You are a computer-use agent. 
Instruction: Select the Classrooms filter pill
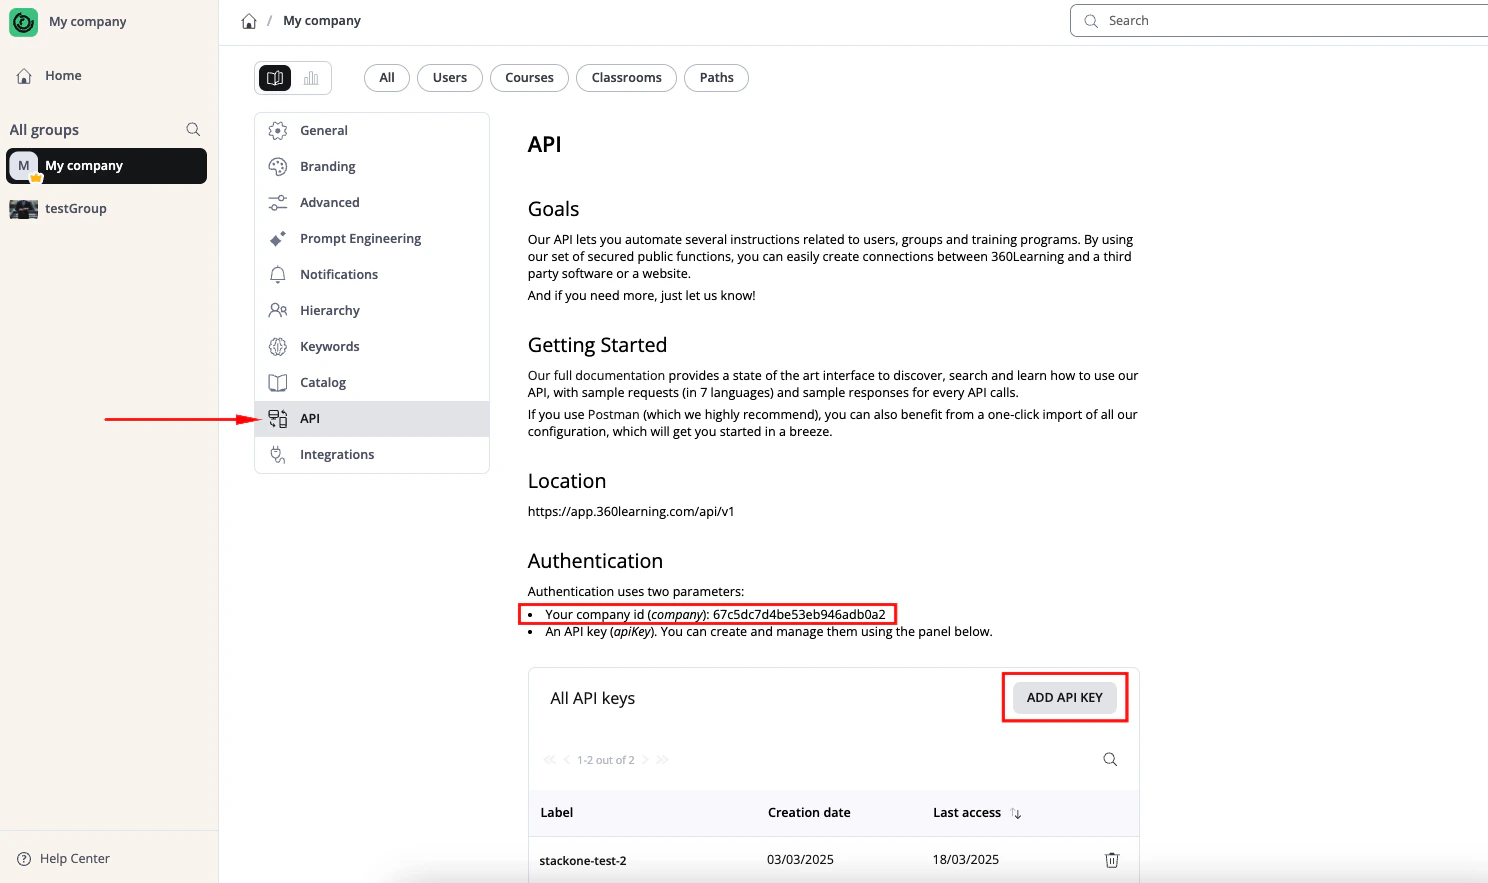(x=626, y=77)
